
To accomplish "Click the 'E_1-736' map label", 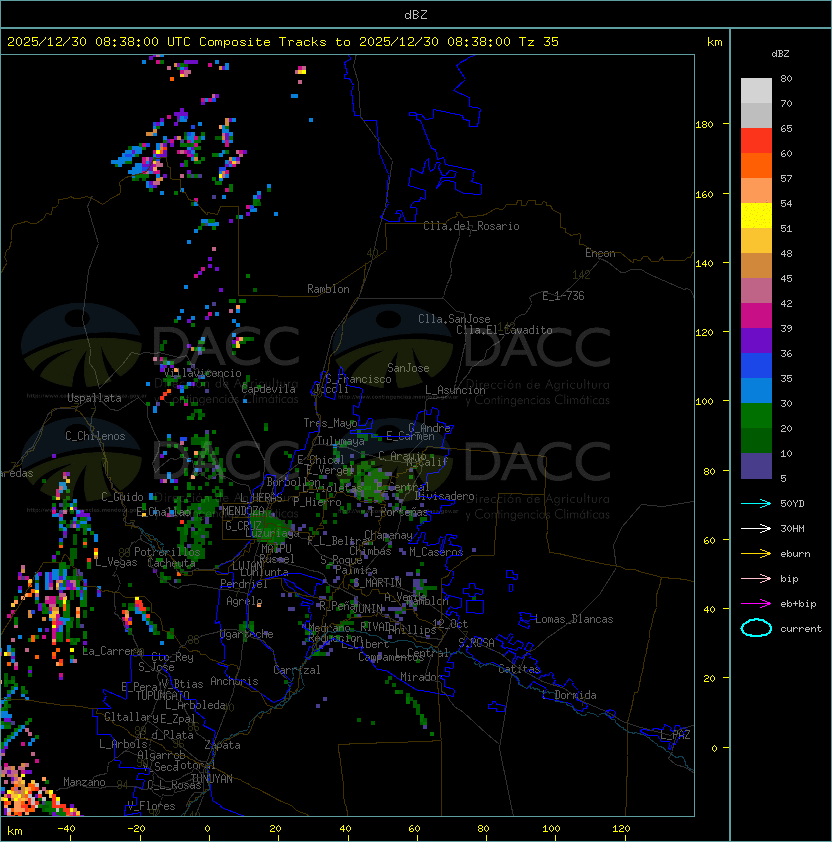I will pos(563,296).
